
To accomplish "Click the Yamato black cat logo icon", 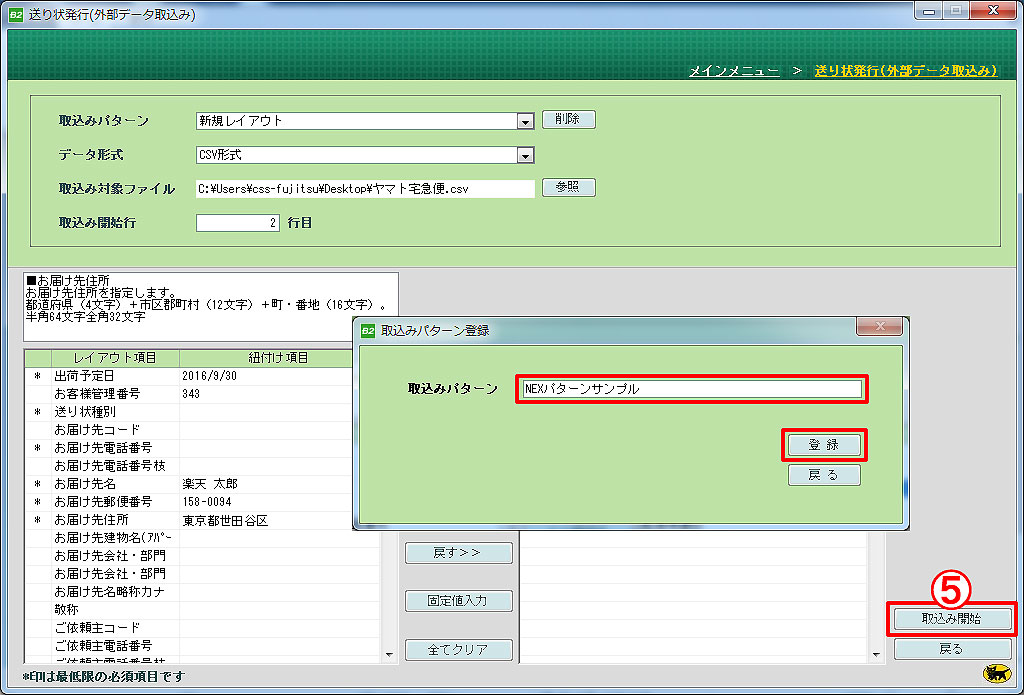I will click(996, 675).
